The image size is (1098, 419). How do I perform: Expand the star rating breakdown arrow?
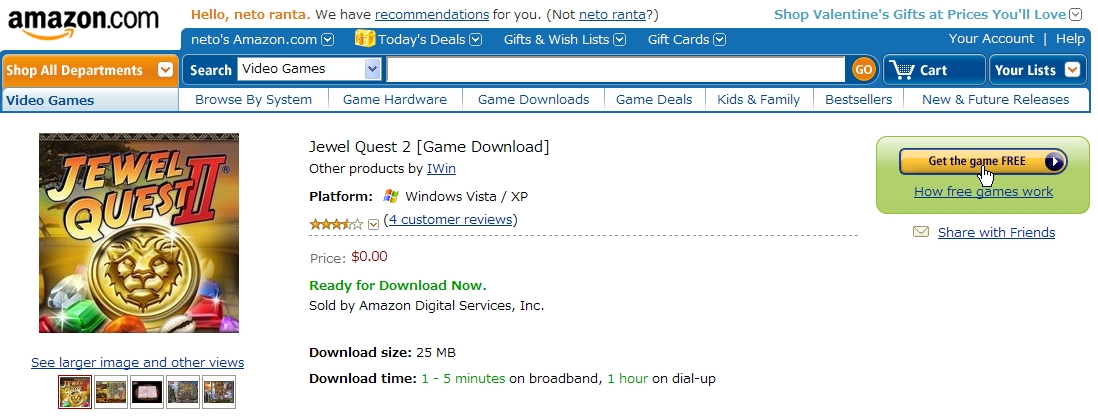tap(373, 224)
